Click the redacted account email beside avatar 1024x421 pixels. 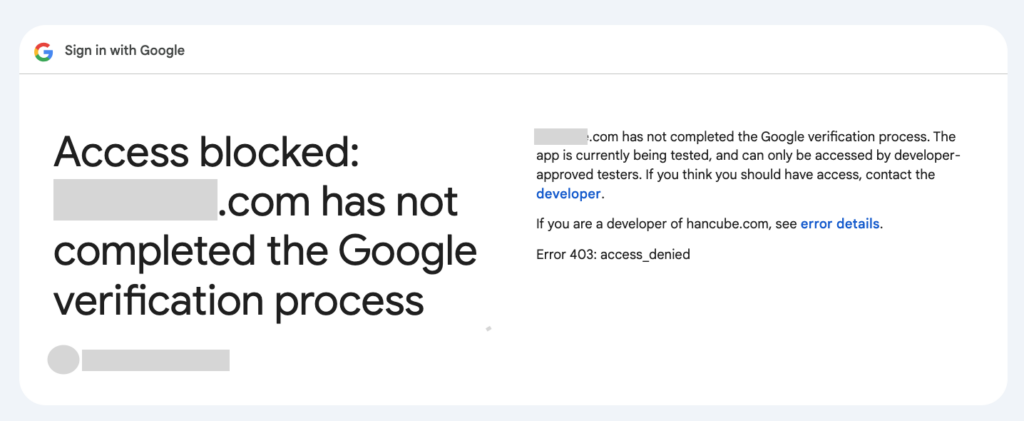coord(155,360)
